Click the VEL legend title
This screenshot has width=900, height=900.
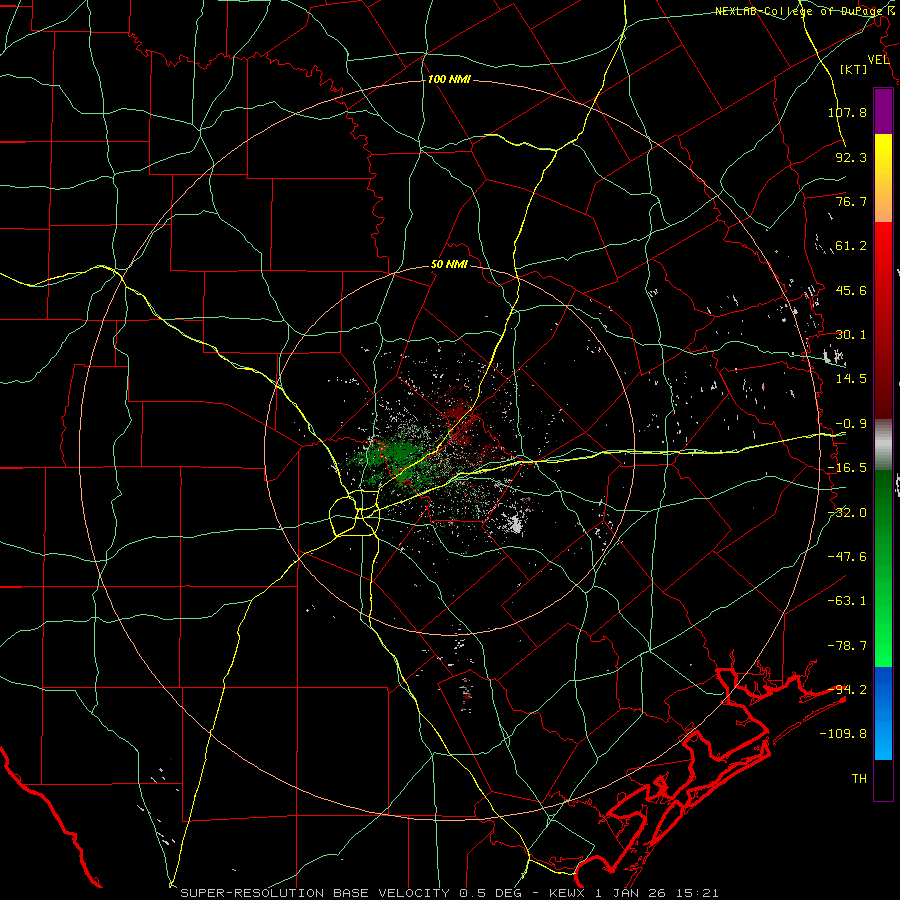click(878, 60)
